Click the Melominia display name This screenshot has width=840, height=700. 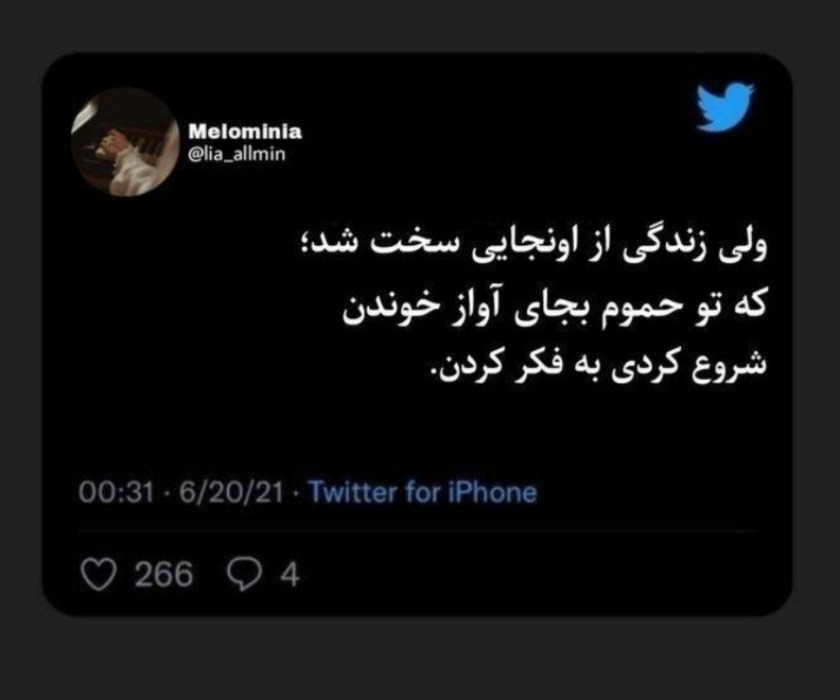(245, 131)
